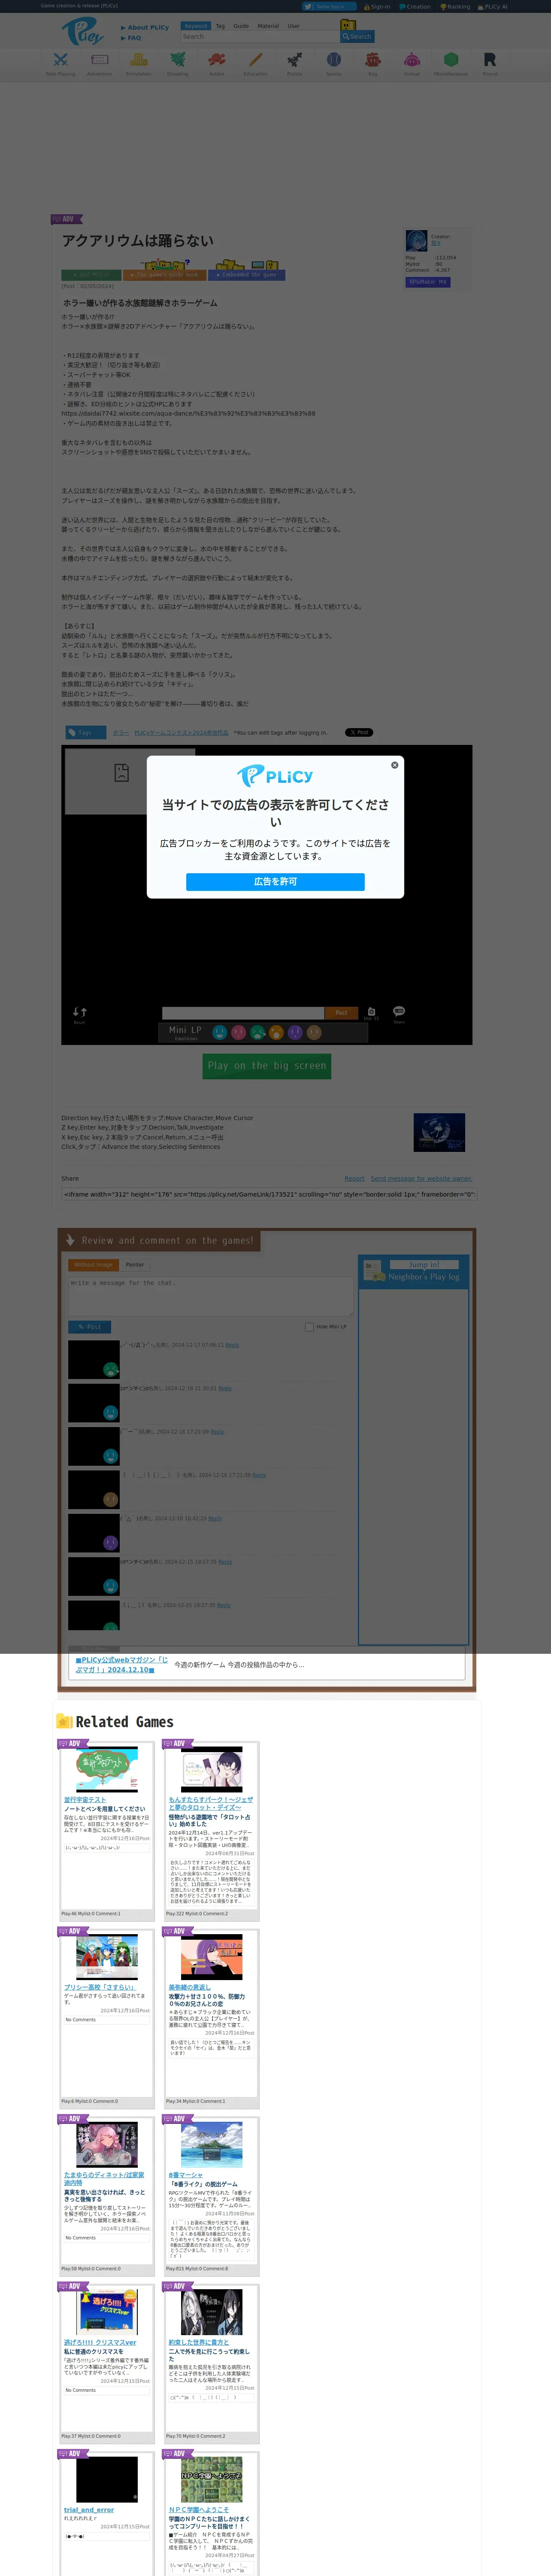This screenshot has width=551, height=2576.
Task: Click Reply on the 07:06:11 comment
Action: pyautogui.click(x=232, y=1345)
